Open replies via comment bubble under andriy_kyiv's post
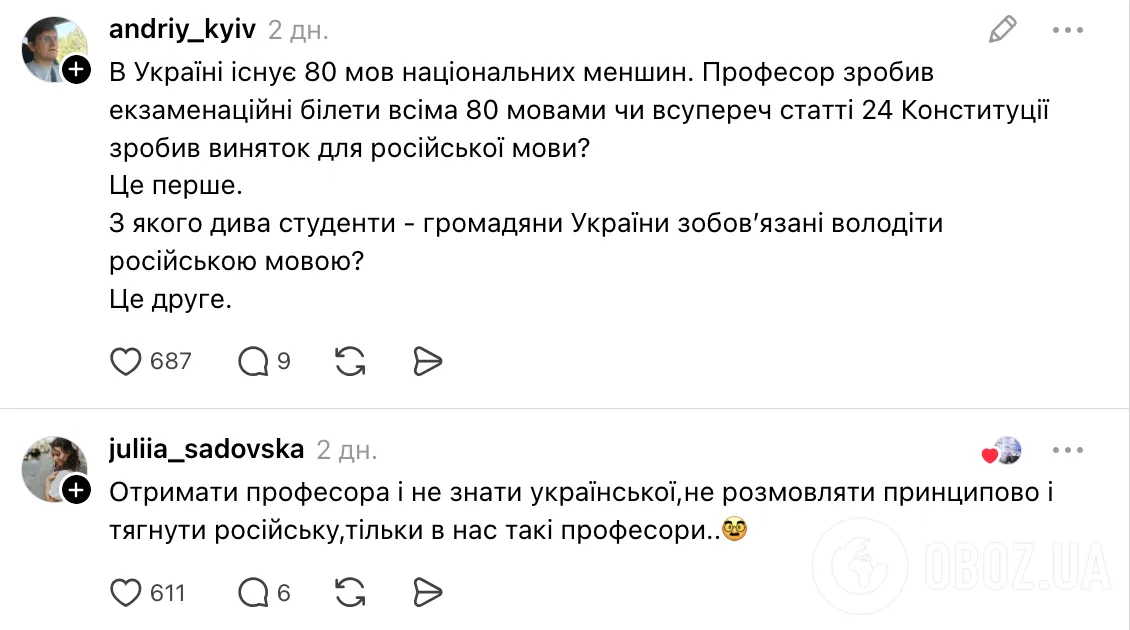The width and height of the screenshot is (1130, 630). tap(253, 361)
